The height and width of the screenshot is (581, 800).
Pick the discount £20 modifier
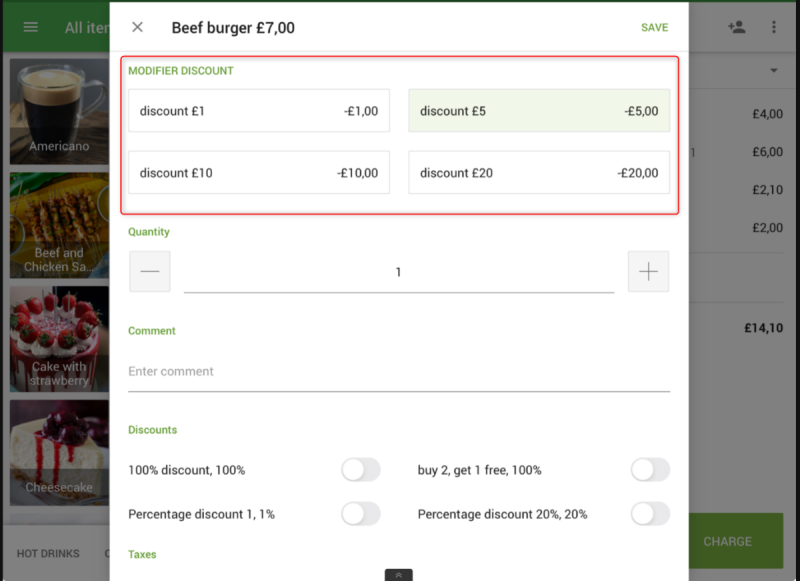coord(539,172)
